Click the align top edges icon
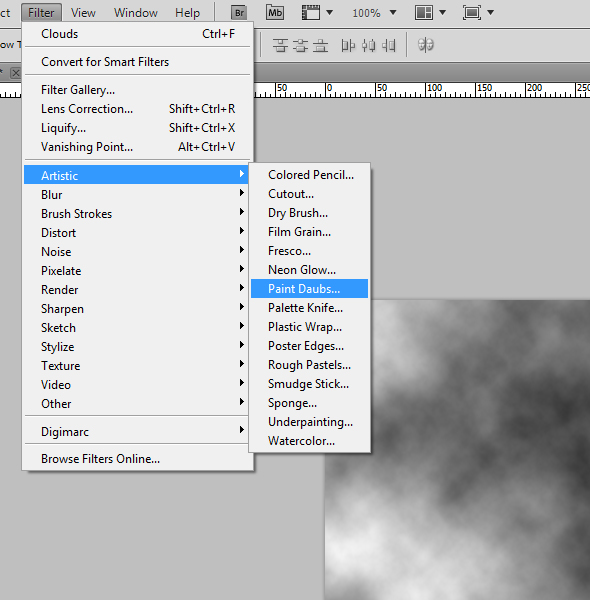The width and height of the screenshot is (590, 600). [280, 45]
